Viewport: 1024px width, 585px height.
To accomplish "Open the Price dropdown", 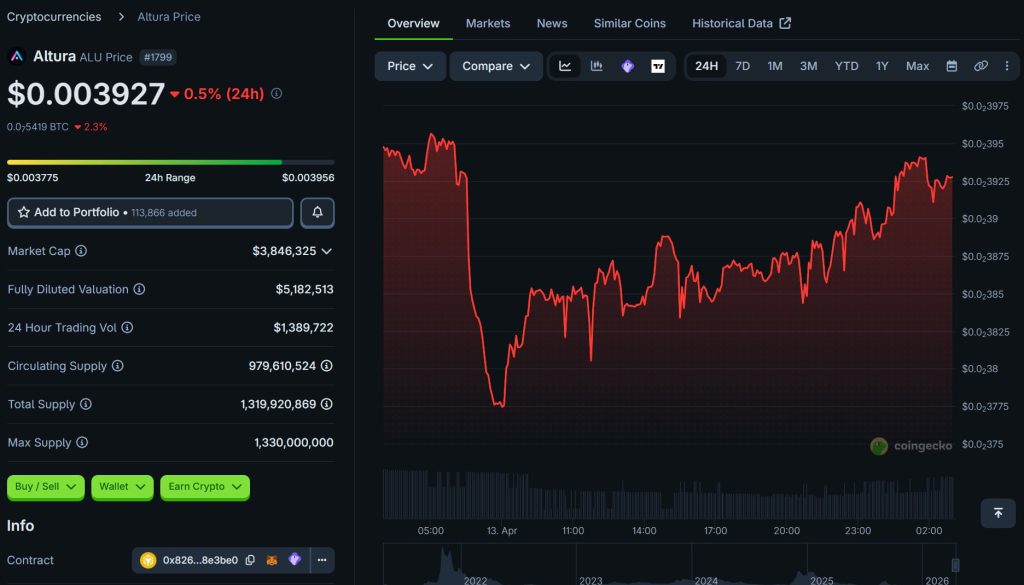I will coord(410,65).
